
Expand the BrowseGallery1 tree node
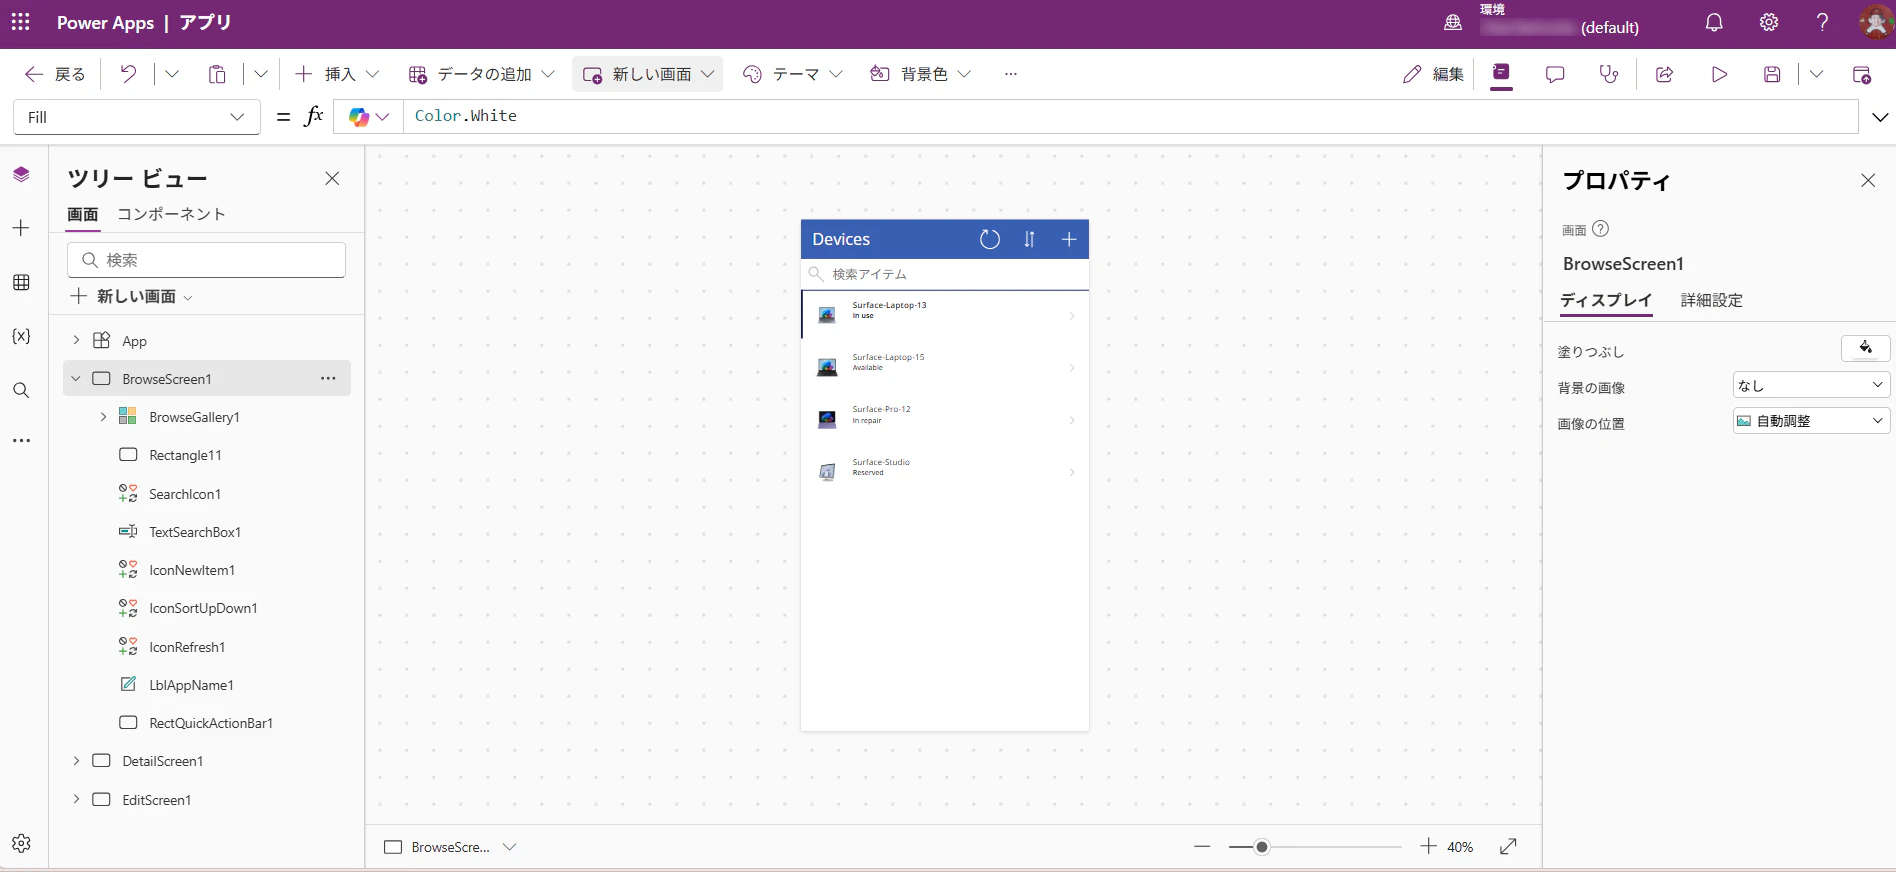(x=103, y=417)
